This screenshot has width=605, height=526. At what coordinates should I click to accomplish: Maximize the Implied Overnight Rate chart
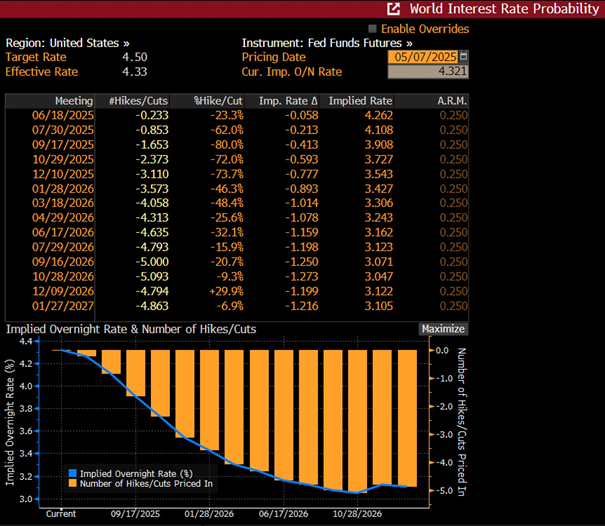tap(443, 329)
